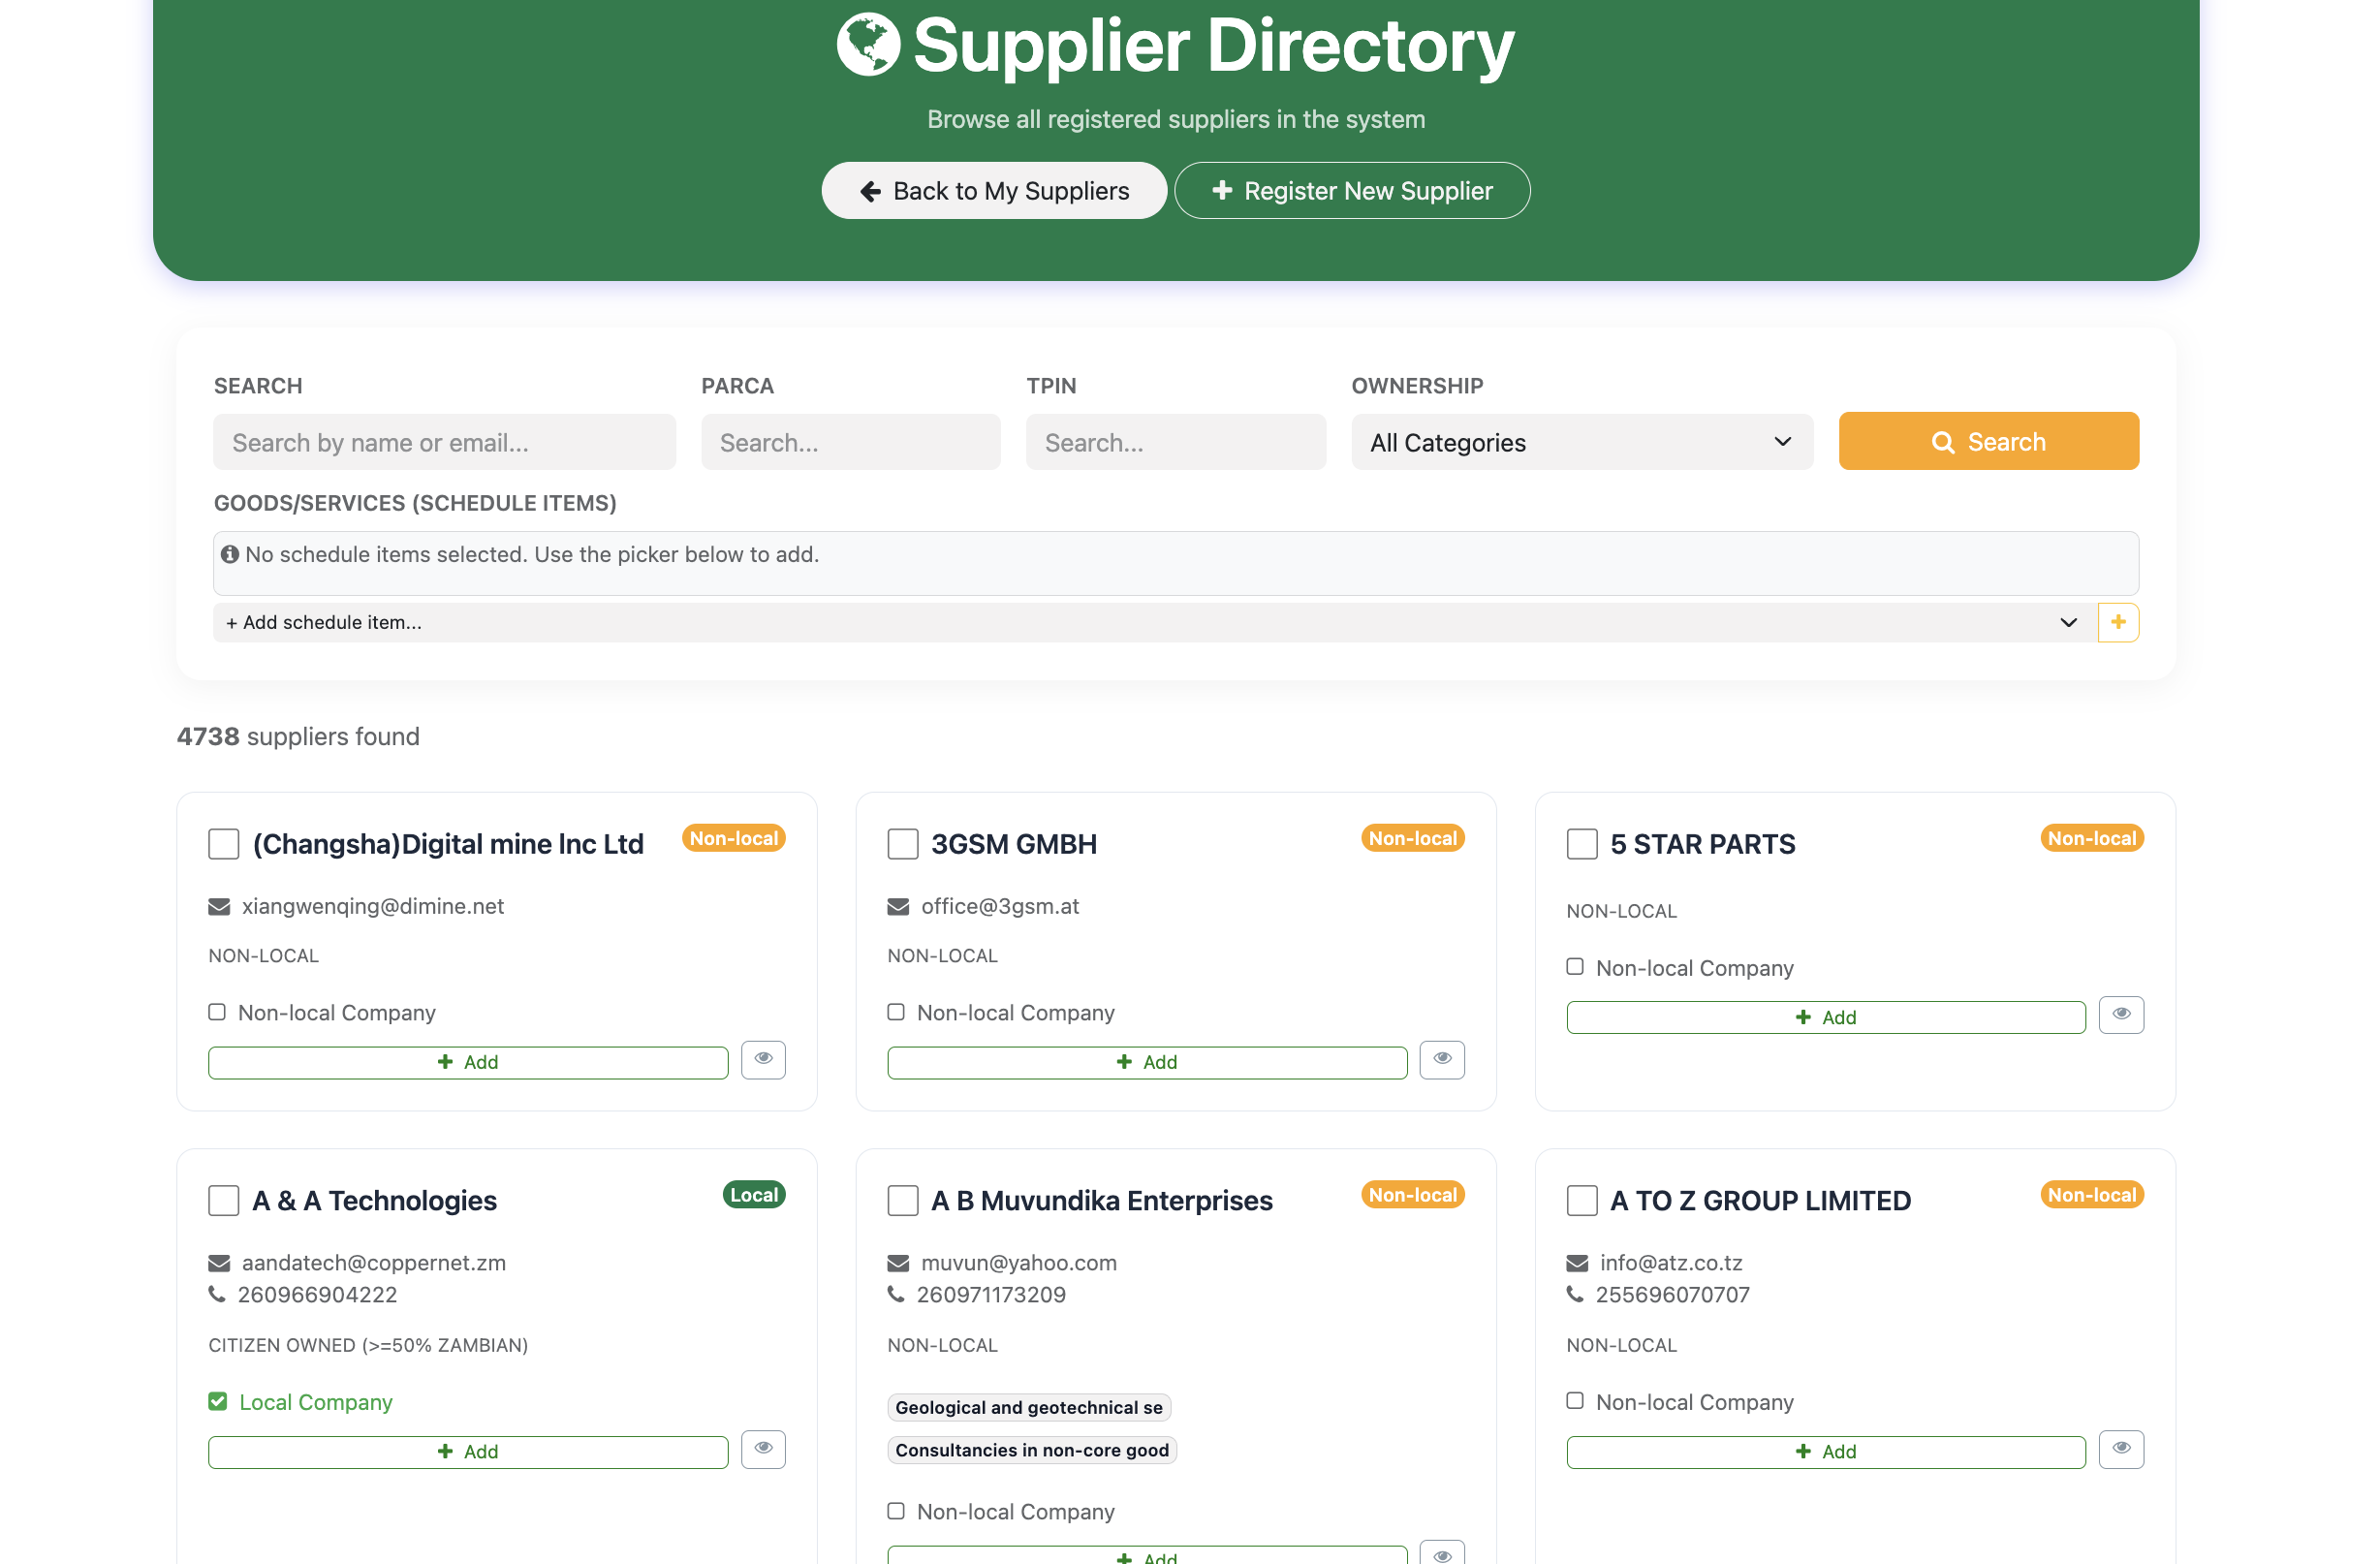Add 5 STAR PARTS supplier
The width and height of the screenshot is (2380, 1564).
(1826, 1017)
